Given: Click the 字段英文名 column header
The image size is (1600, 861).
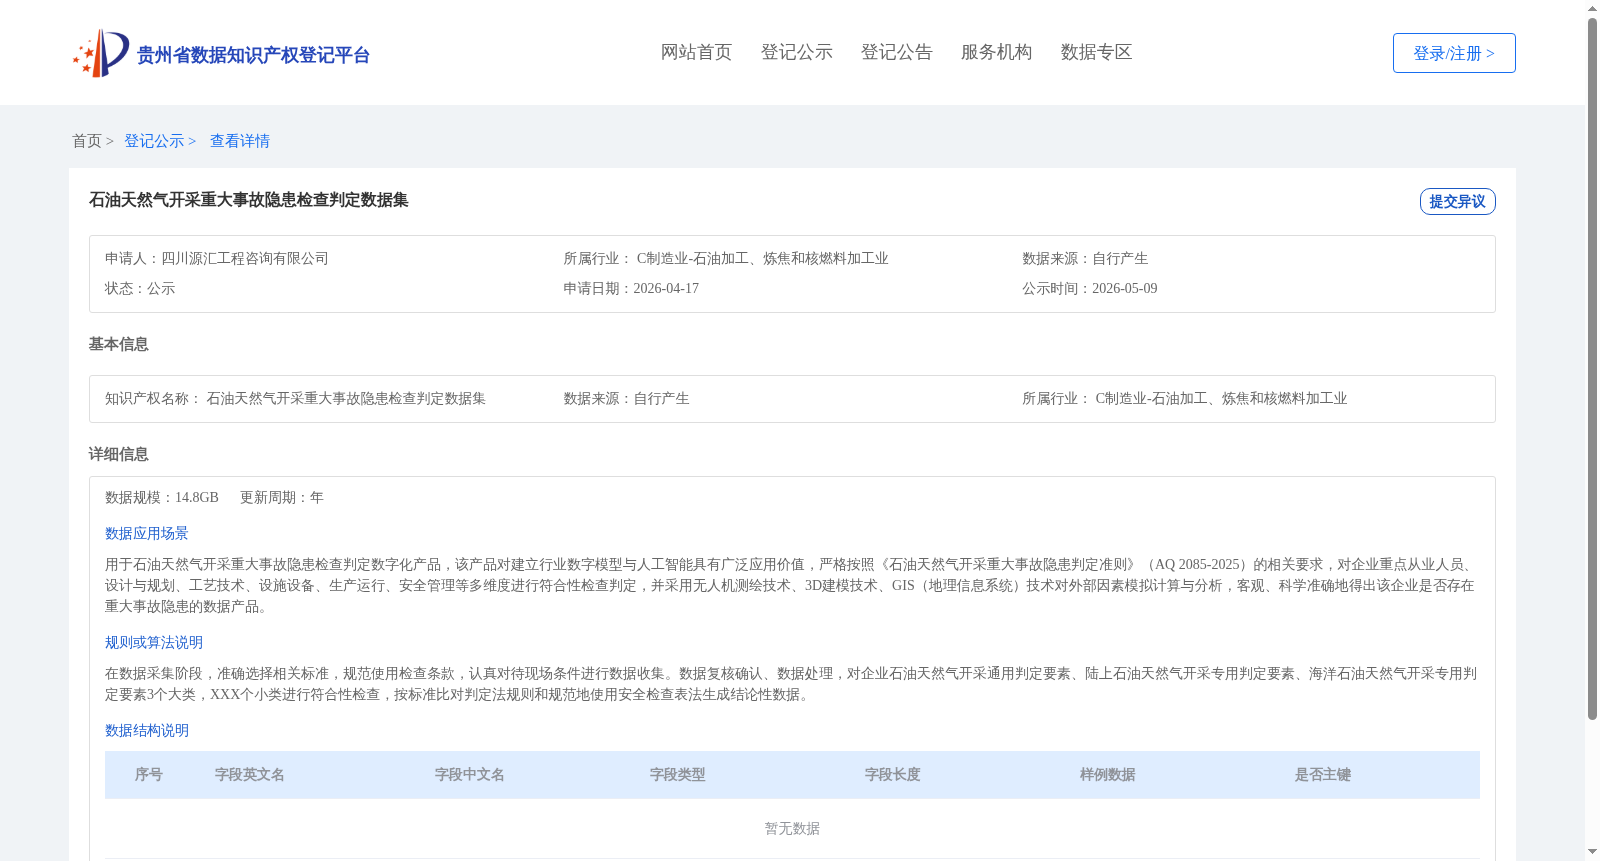Looking at the screenshot, I should (250, 775).
